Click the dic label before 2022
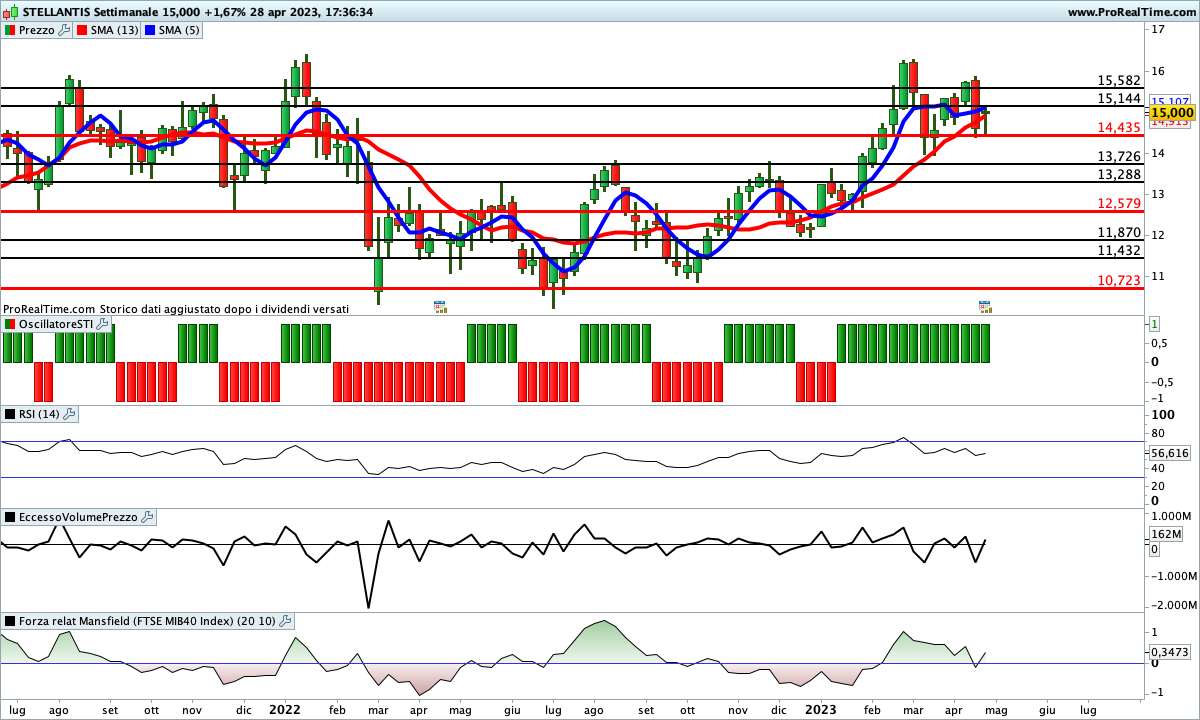The image size is (1200, 720). (243, 709)
